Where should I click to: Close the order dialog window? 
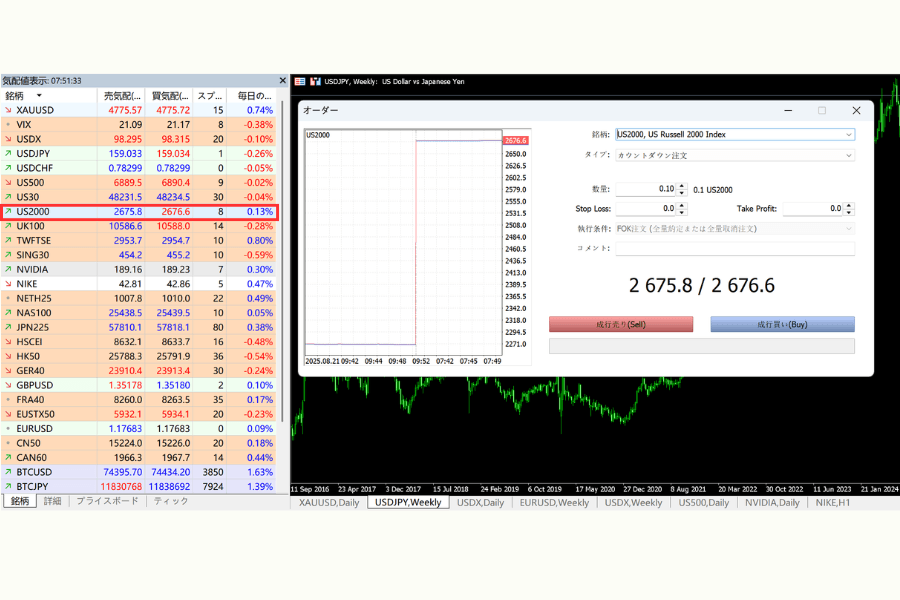(856, 111)
